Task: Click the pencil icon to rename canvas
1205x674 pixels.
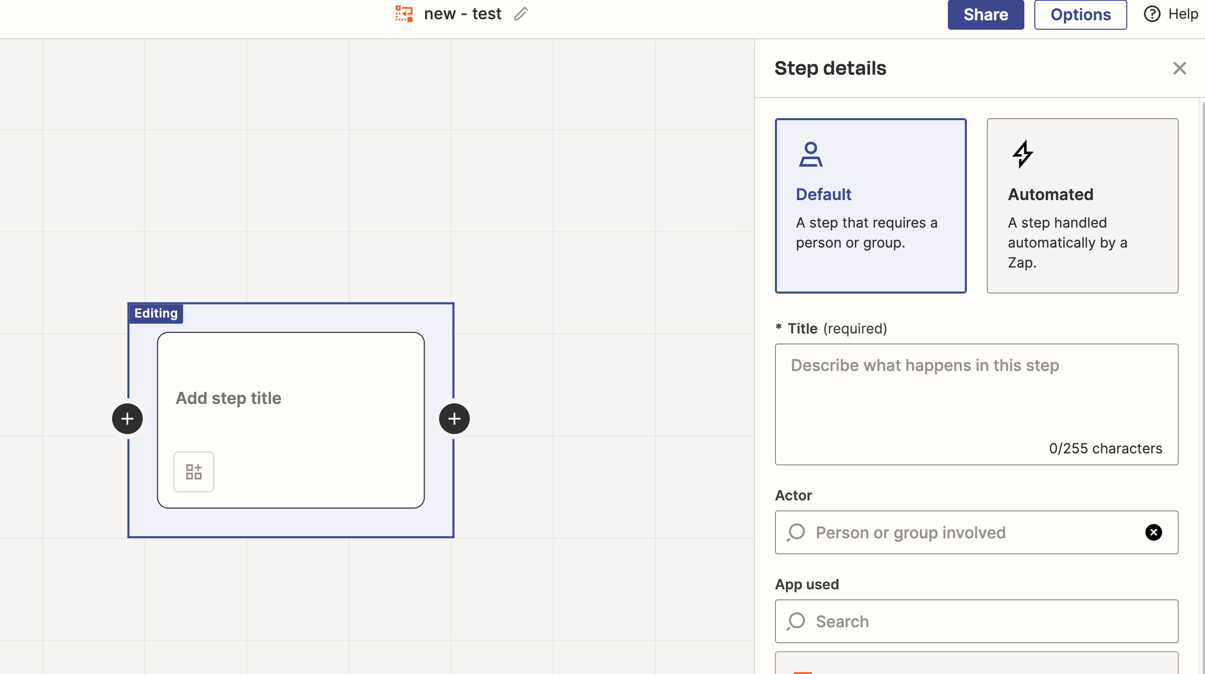Action: [x=519, y=14]
